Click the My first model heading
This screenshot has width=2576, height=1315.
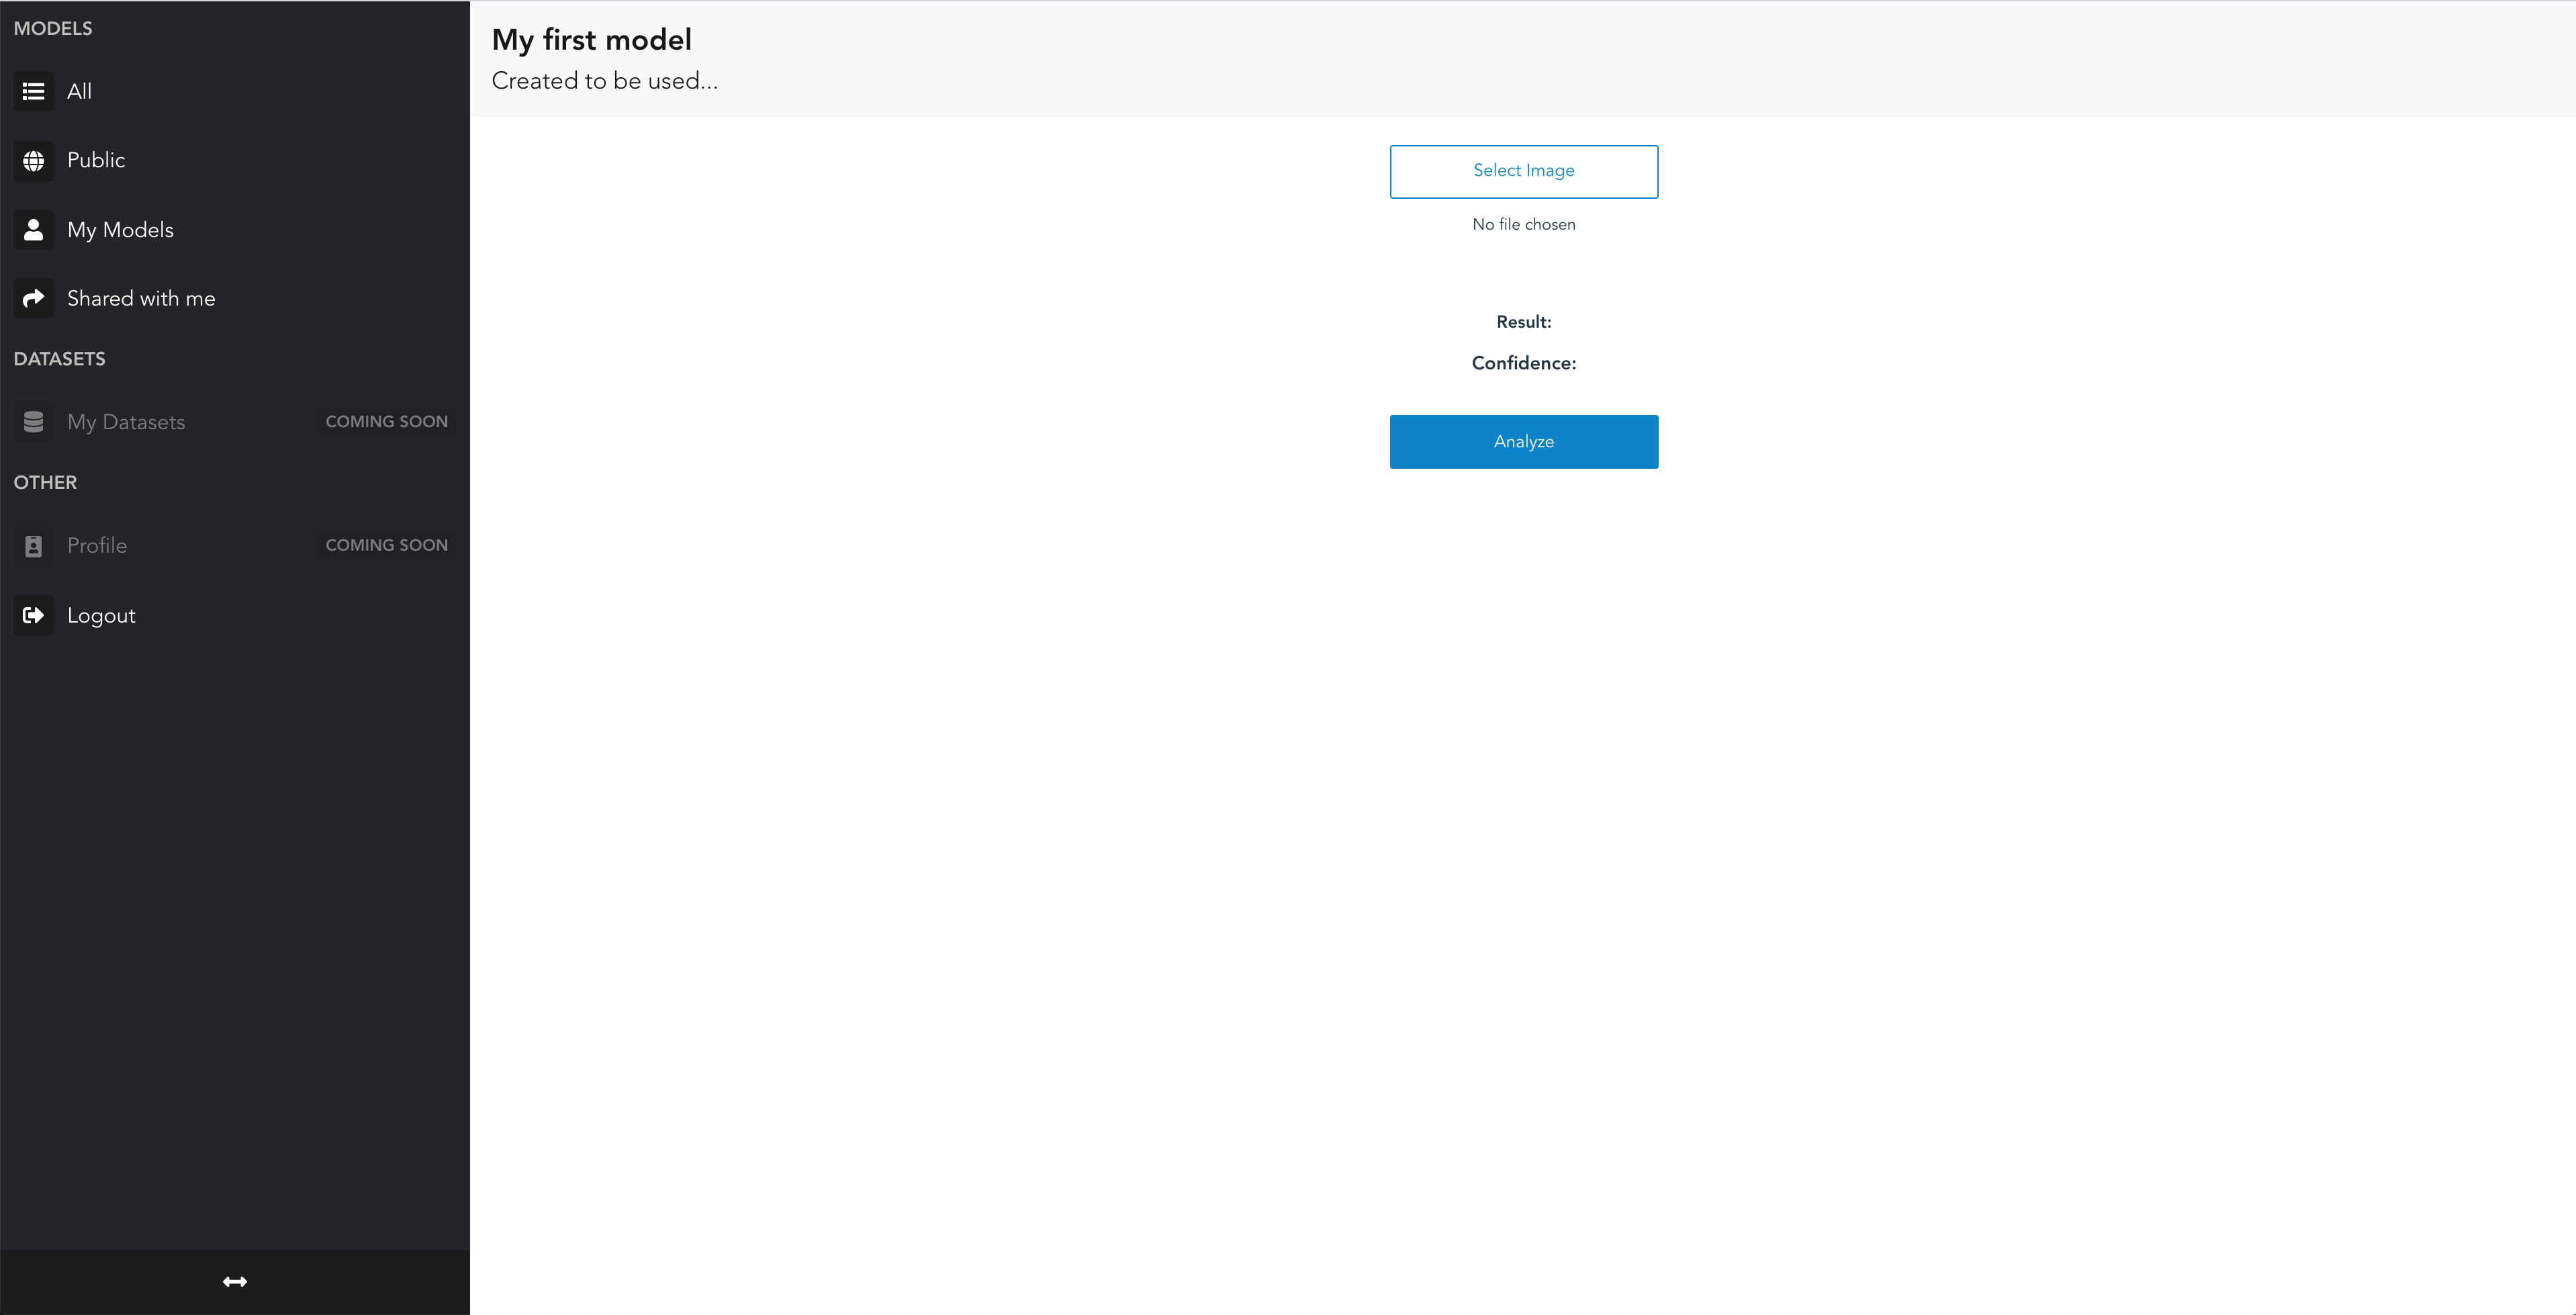[x=591, y=40]
